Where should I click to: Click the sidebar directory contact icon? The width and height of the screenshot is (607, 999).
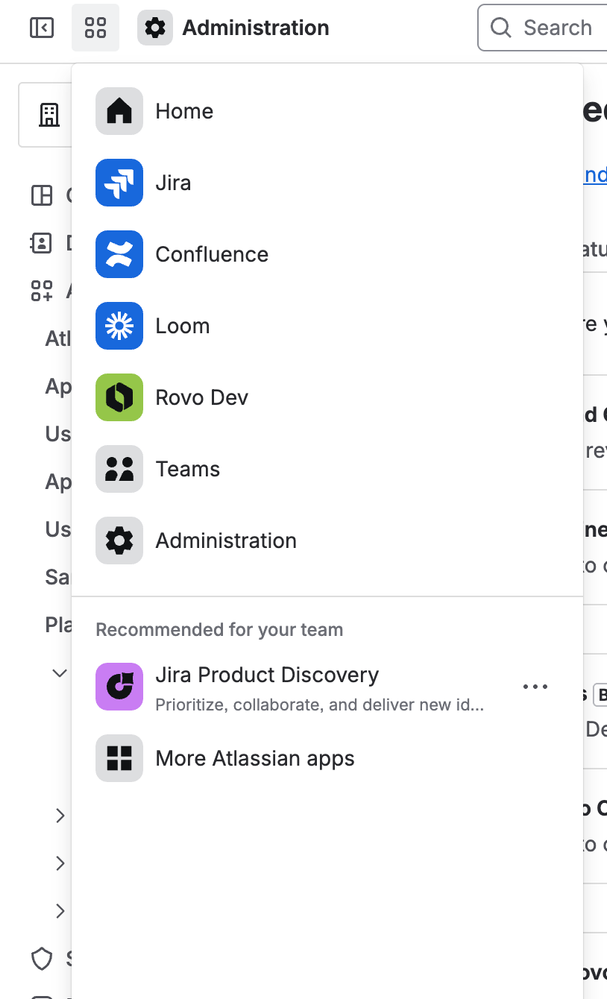pyautogui.click(x=41, y=243)
